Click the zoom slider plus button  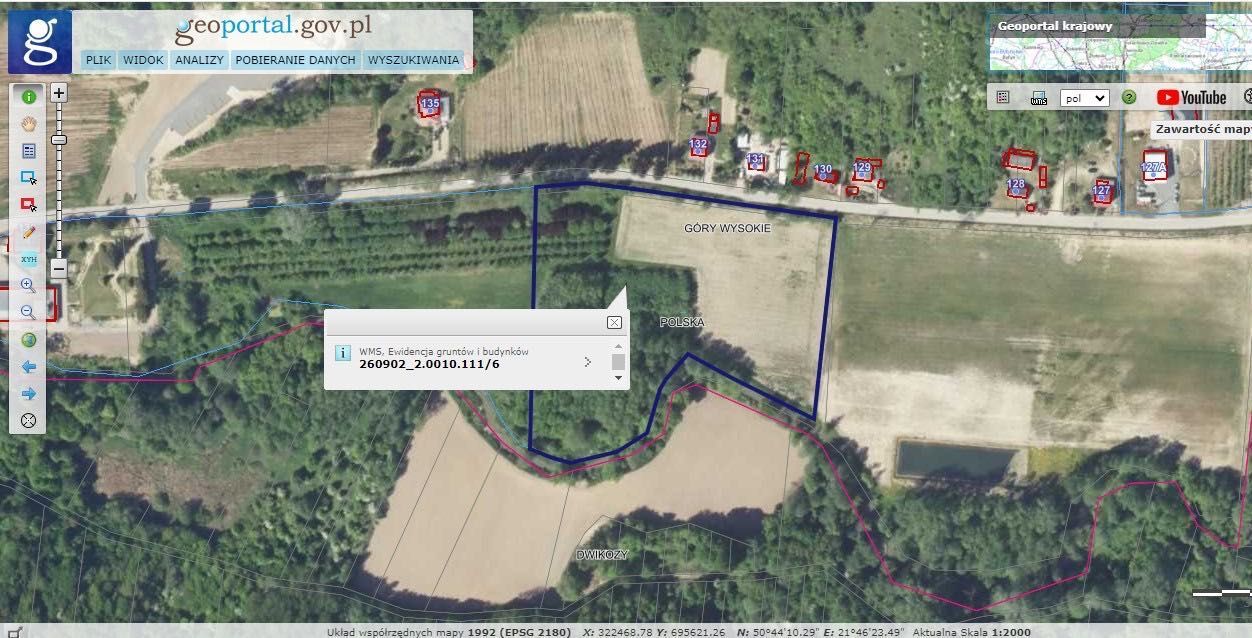(x=59, y=93)
